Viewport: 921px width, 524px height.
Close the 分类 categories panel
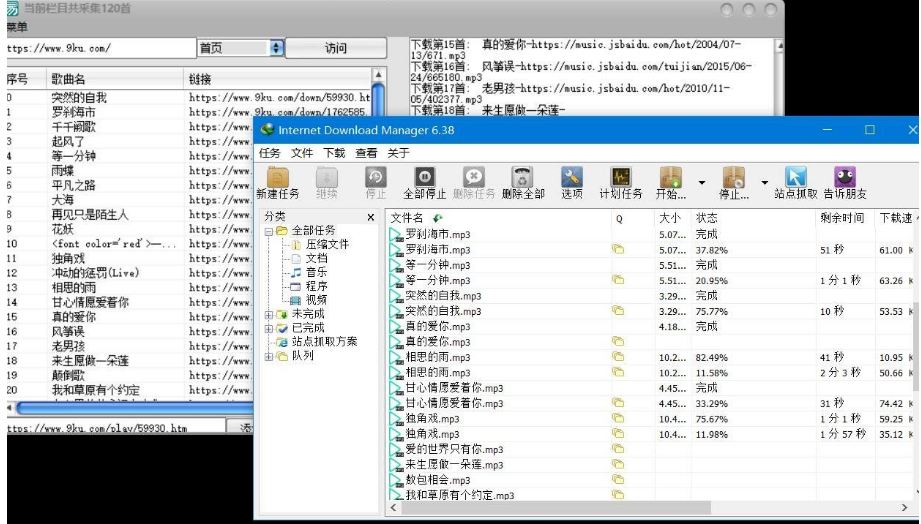coord(371,217)
